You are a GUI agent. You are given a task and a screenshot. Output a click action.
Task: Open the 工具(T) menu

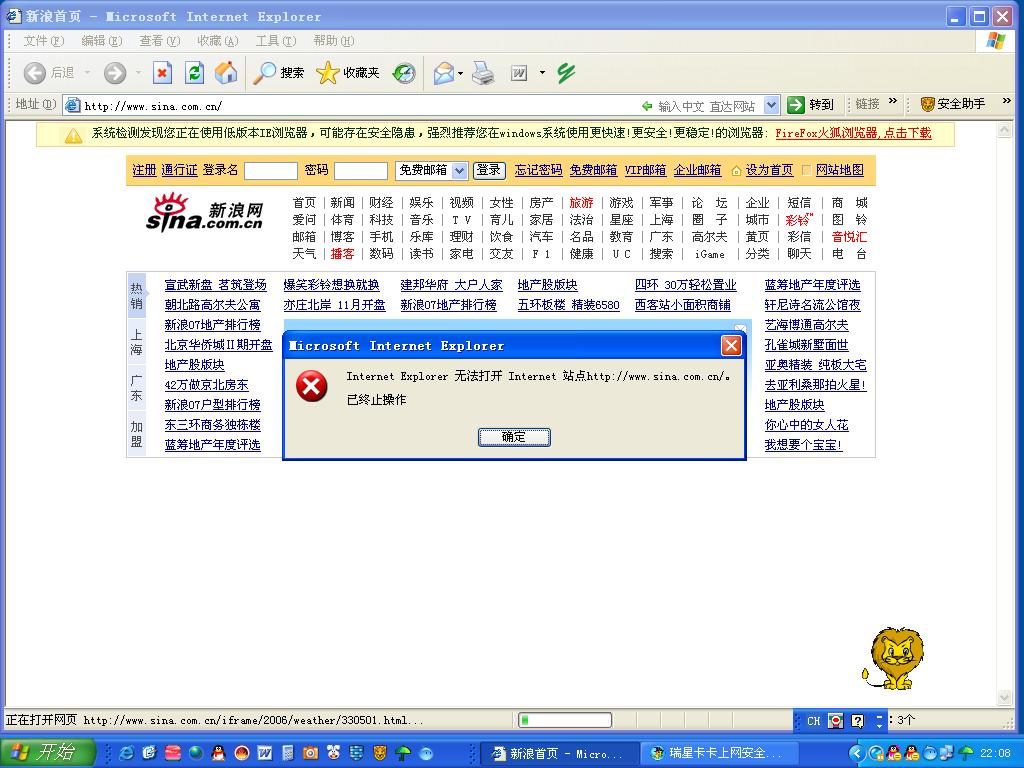click(x=276, y=40)
